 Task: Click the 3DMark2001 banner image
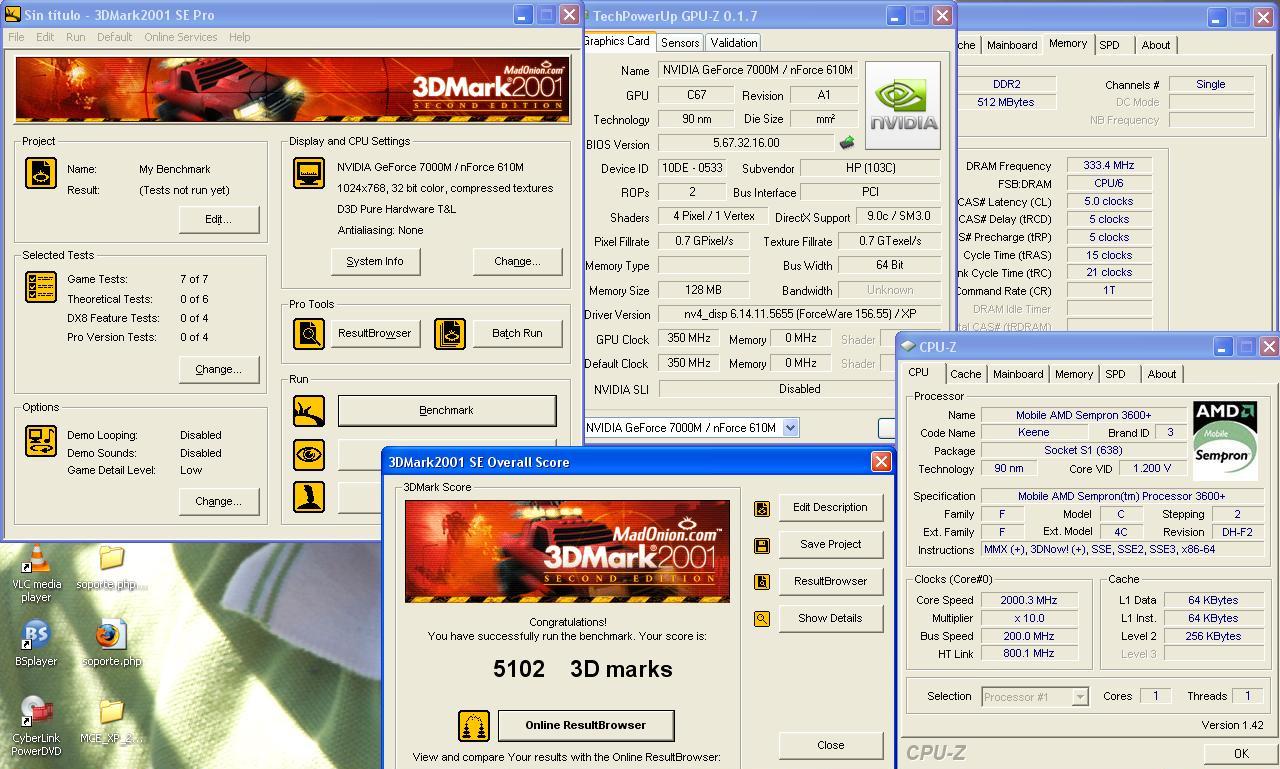[x=293, y=90]
